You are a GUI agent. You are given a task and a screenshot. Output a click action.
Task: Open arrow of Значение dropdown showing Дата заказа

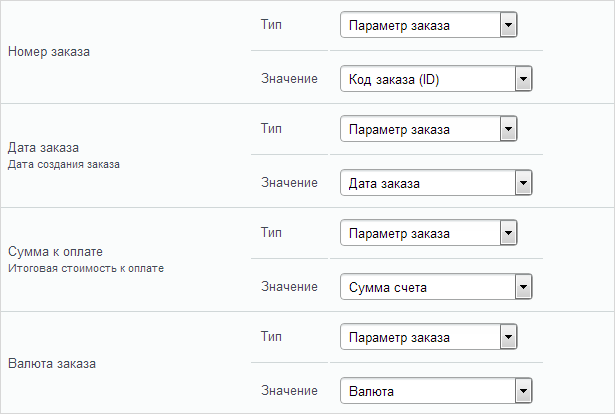[x=523, y=183]
